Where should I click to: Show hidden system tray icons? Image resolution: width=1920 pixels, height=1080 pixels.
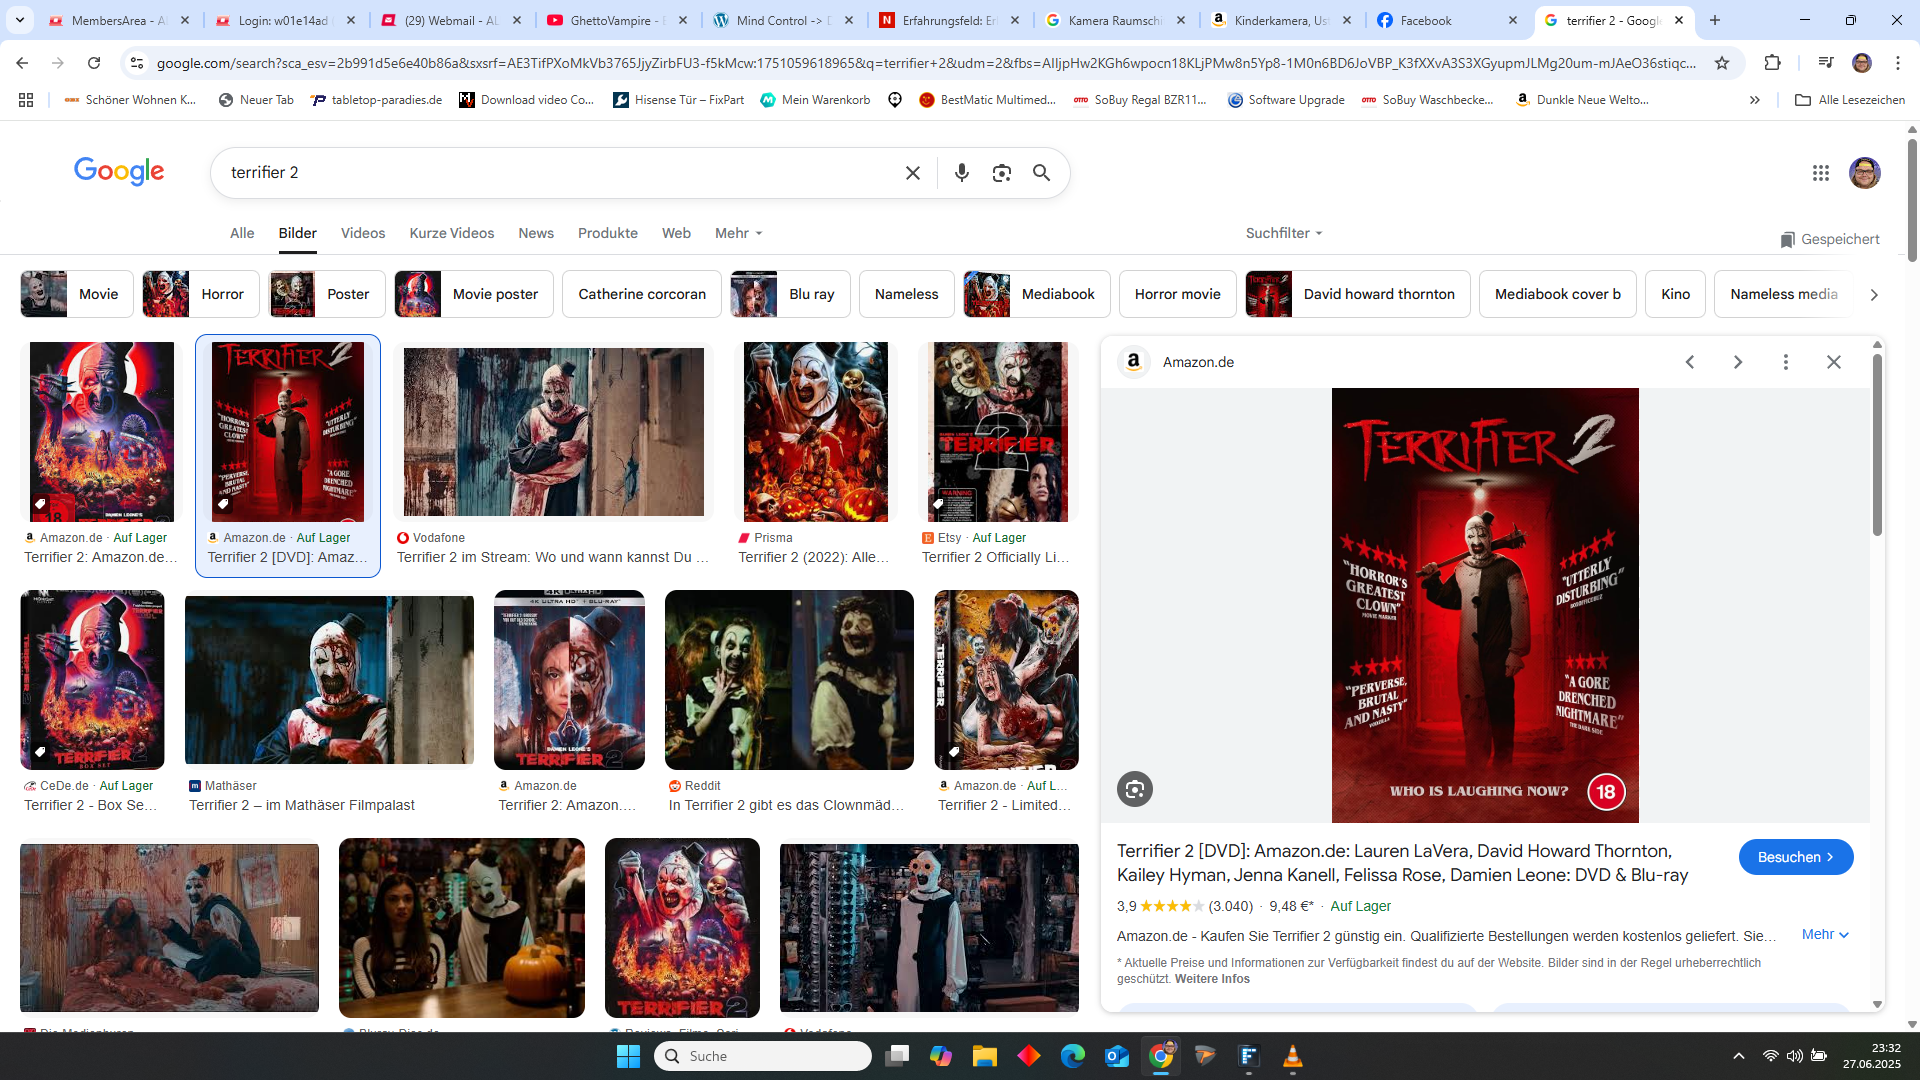1739,1056
